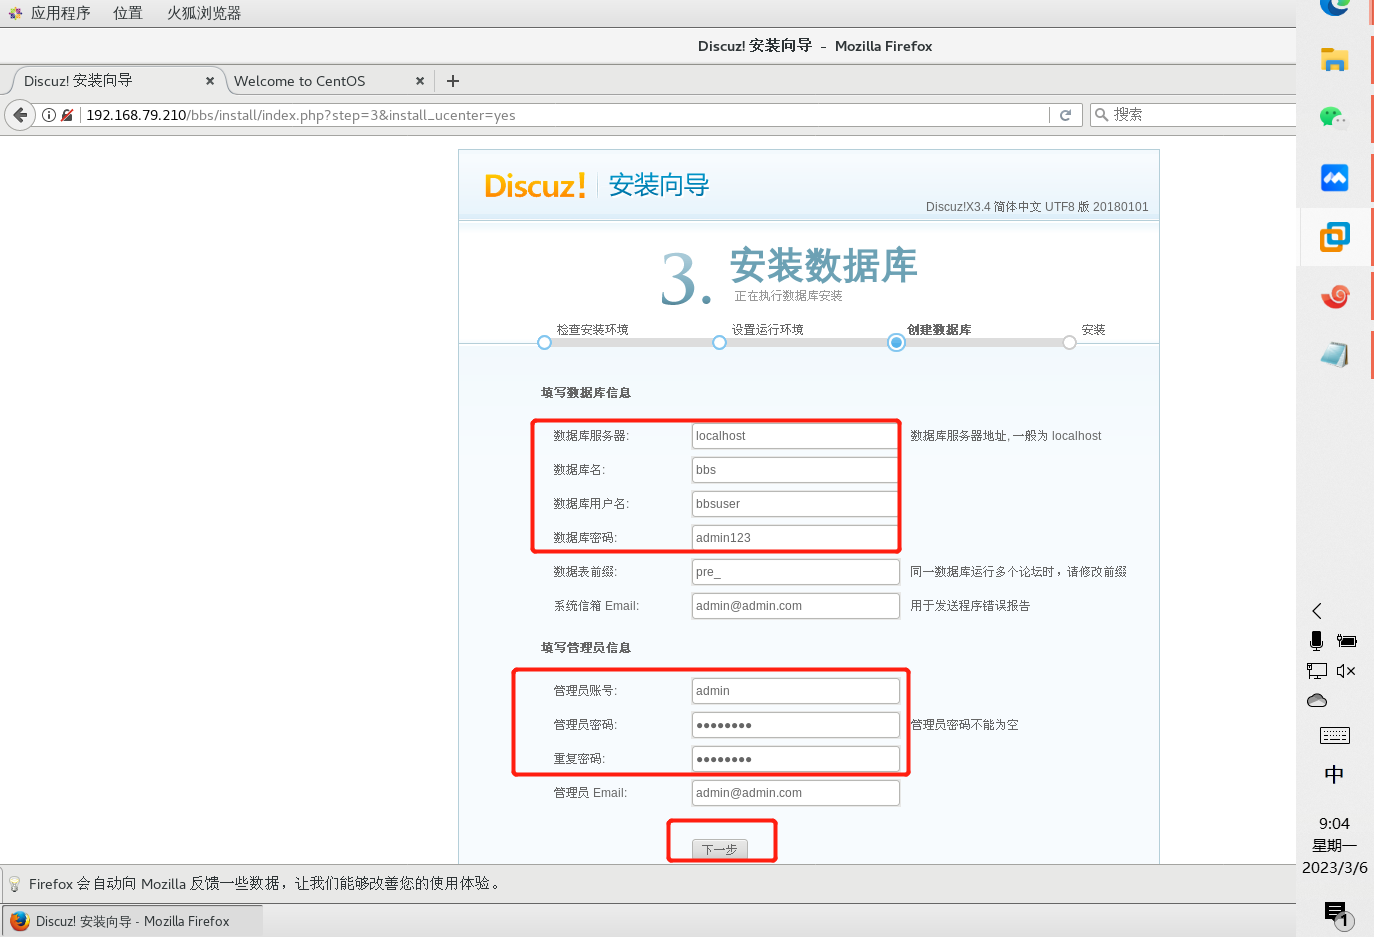Reload the page with the refresh icon
This screenshot has height=937, width=1374.
click(1066, 115)
